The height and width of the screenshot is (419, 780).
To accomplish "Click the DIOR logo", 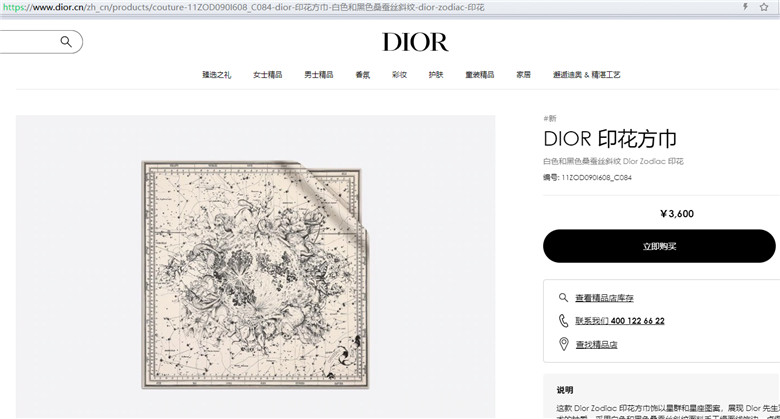I will click(415, 42).
